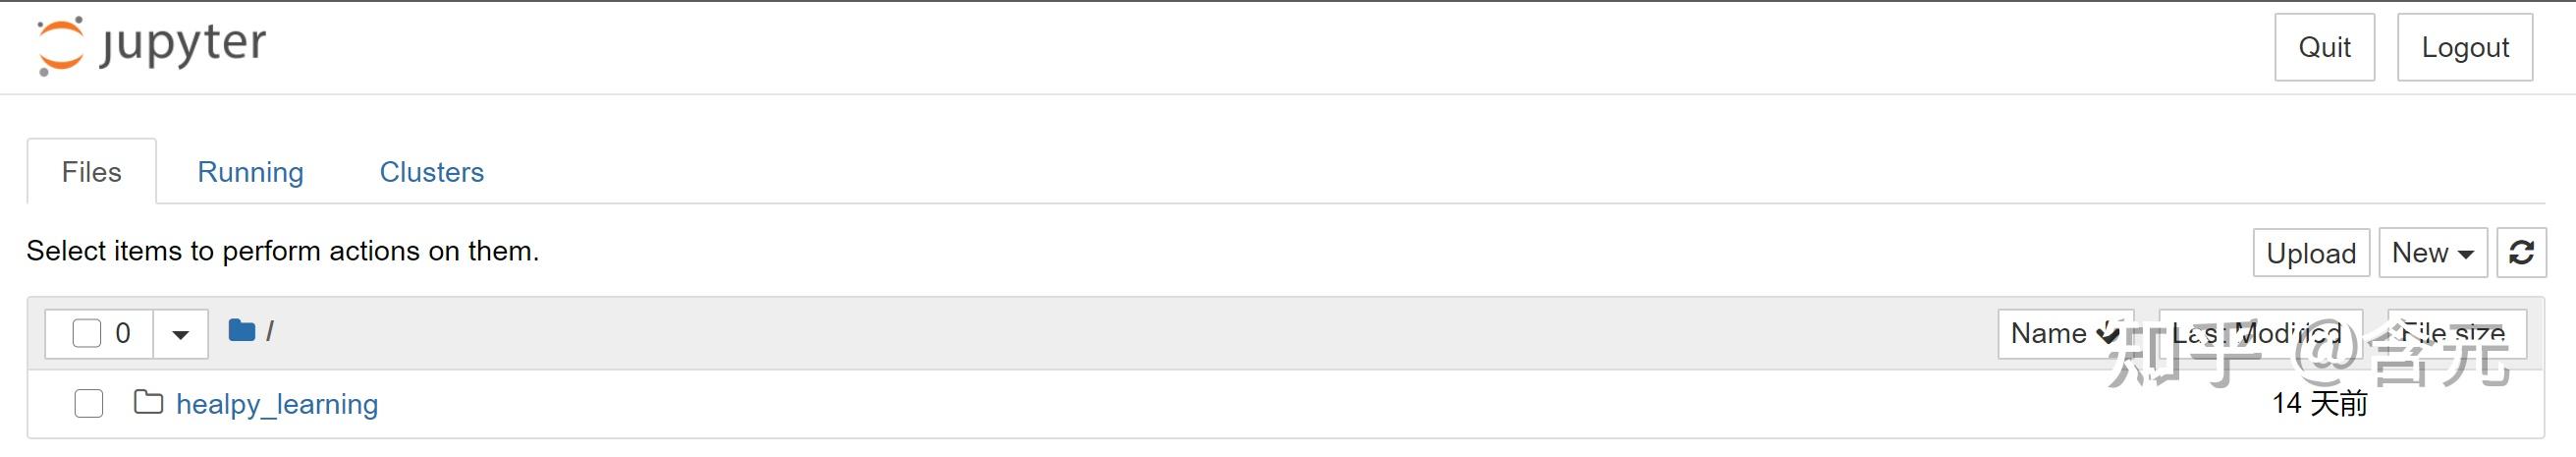Open the selection type dropdown arrow
2576x457 pixels.
180,334
